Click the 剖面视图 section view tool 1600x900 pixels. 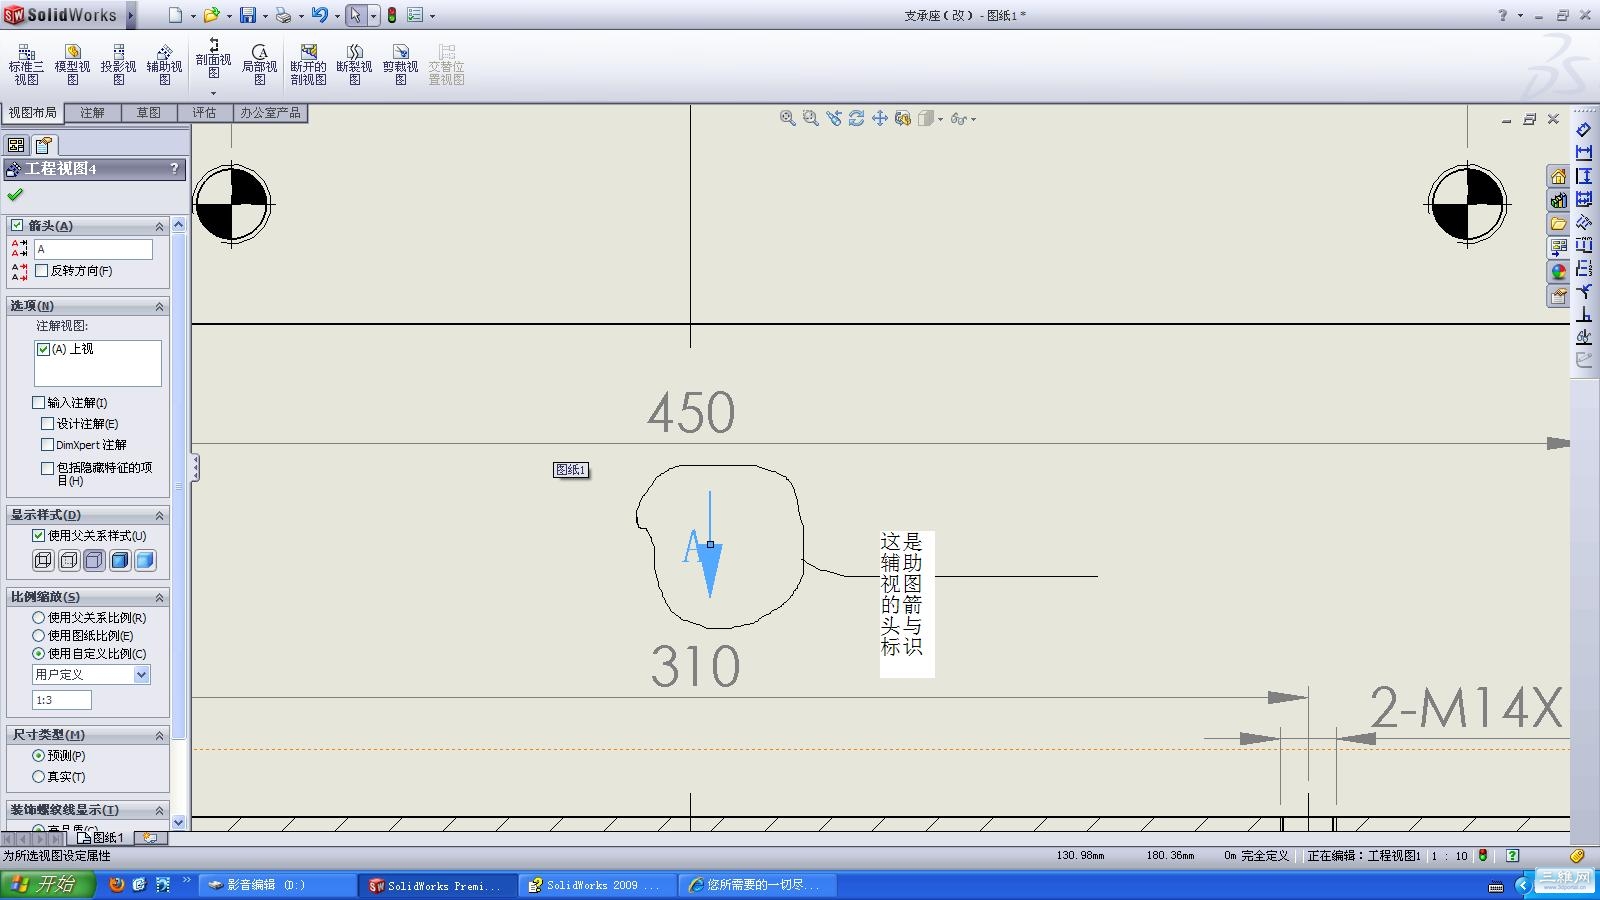(x=213, y=60)
